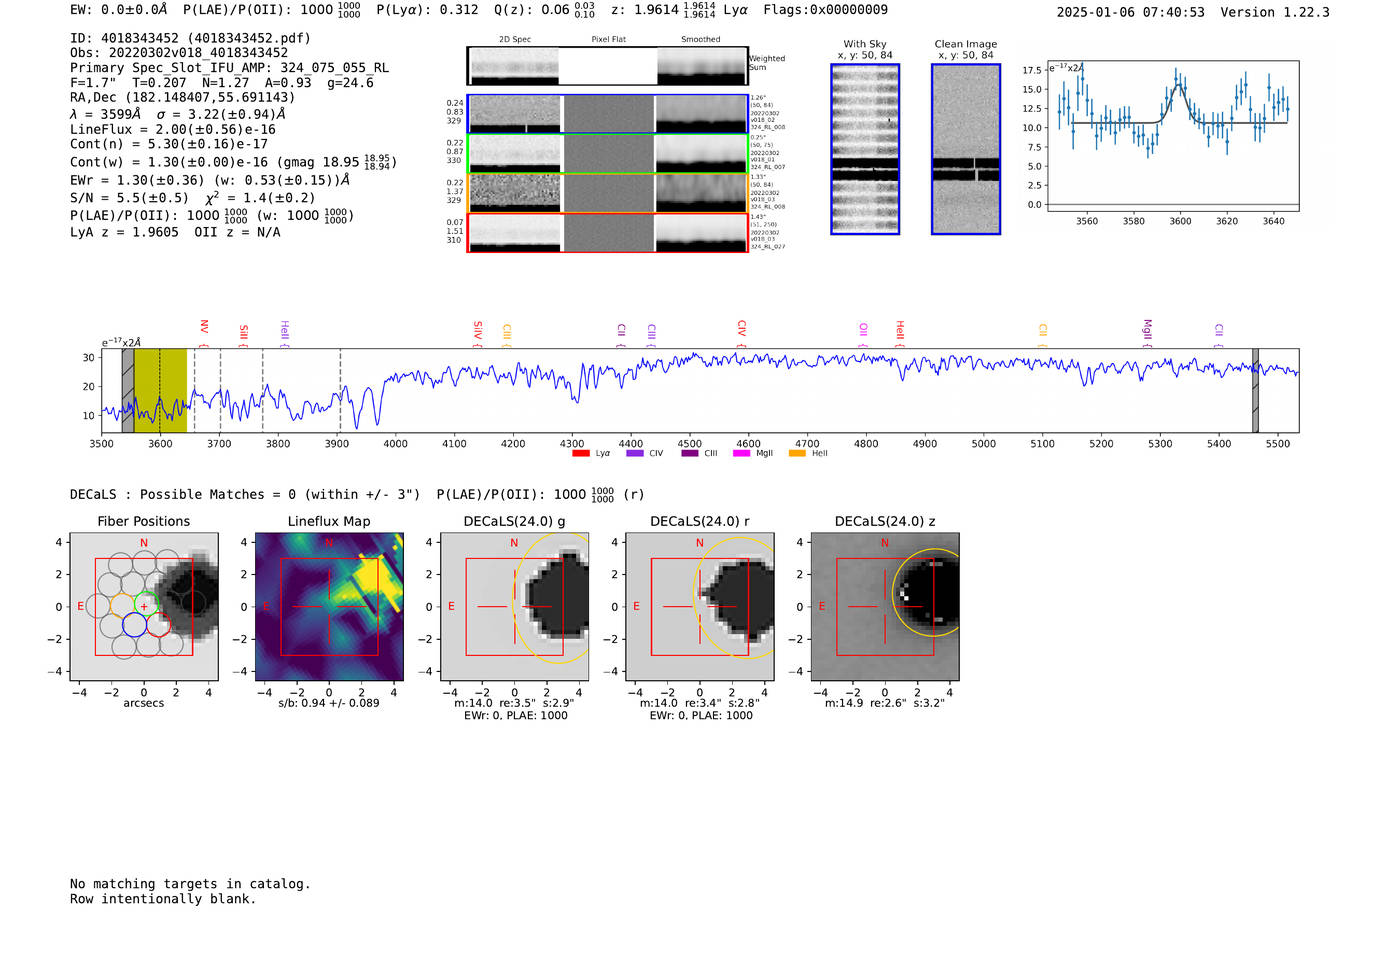Click the Gaussian emission line fit plot

coord(1172,136)
